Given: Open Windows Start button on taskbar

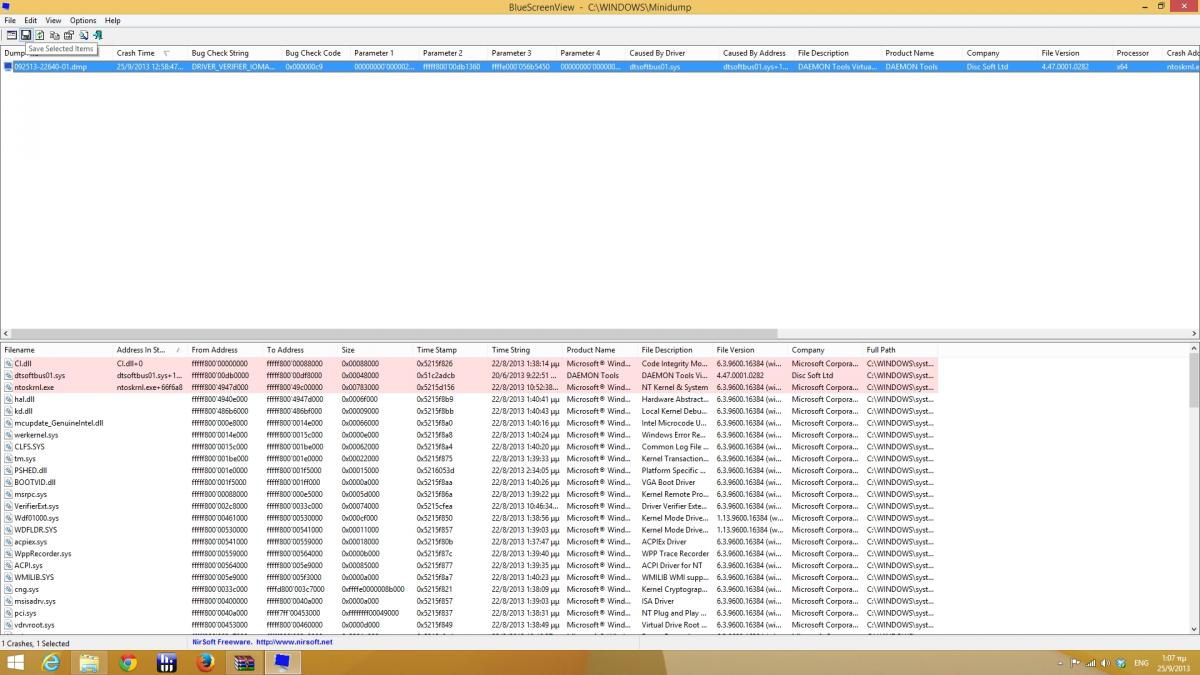Looking at the screenshot, I should coord(15,662).
